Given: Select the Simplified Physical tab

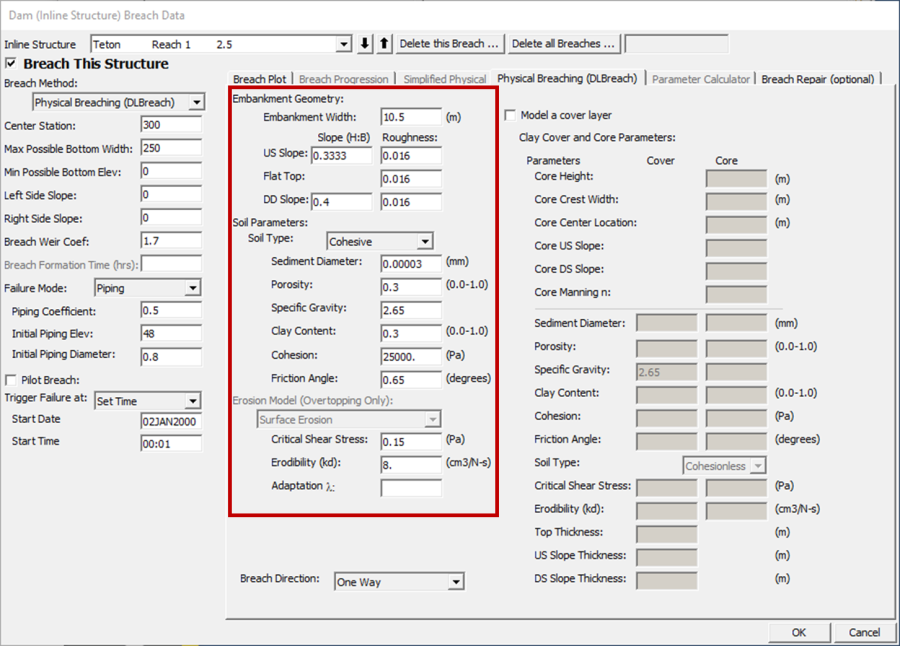Looking at the screenshot, I should point(445,79).
